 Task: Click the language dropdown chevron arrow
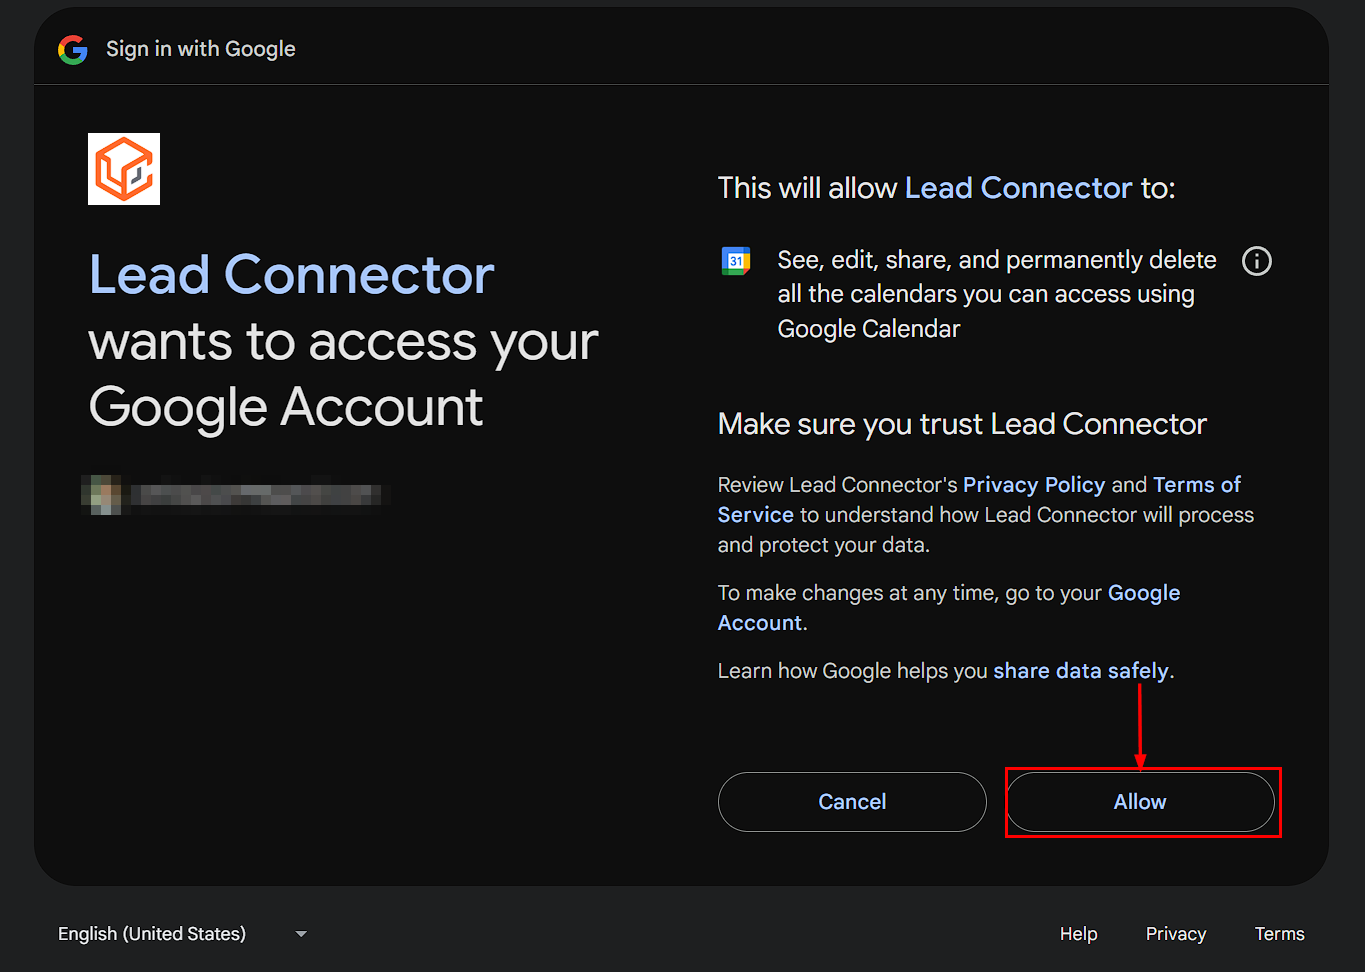[x=300, y=933]
